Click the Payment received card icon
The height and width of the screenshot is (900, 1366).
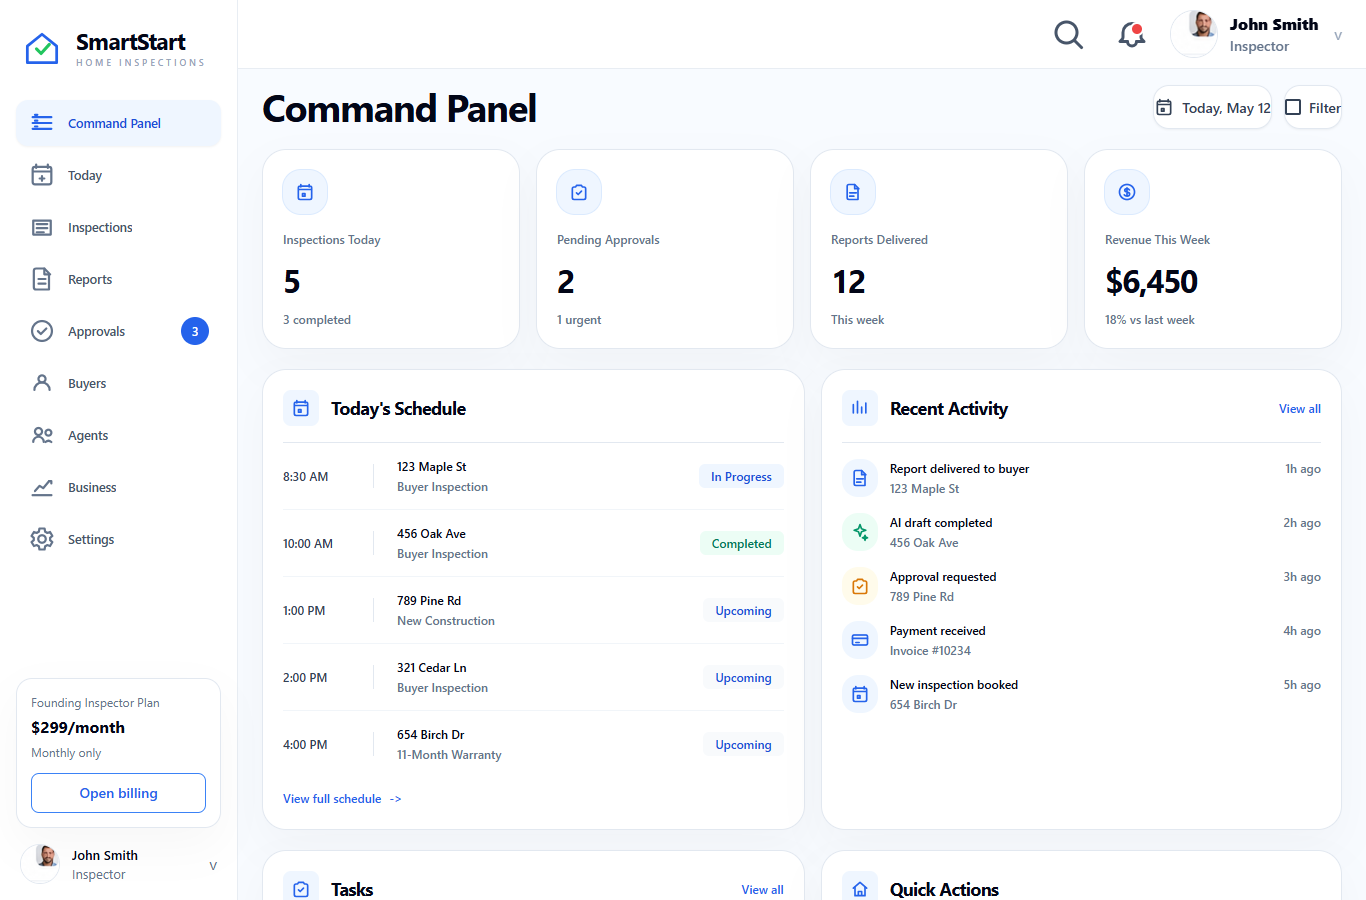point(860,640)
